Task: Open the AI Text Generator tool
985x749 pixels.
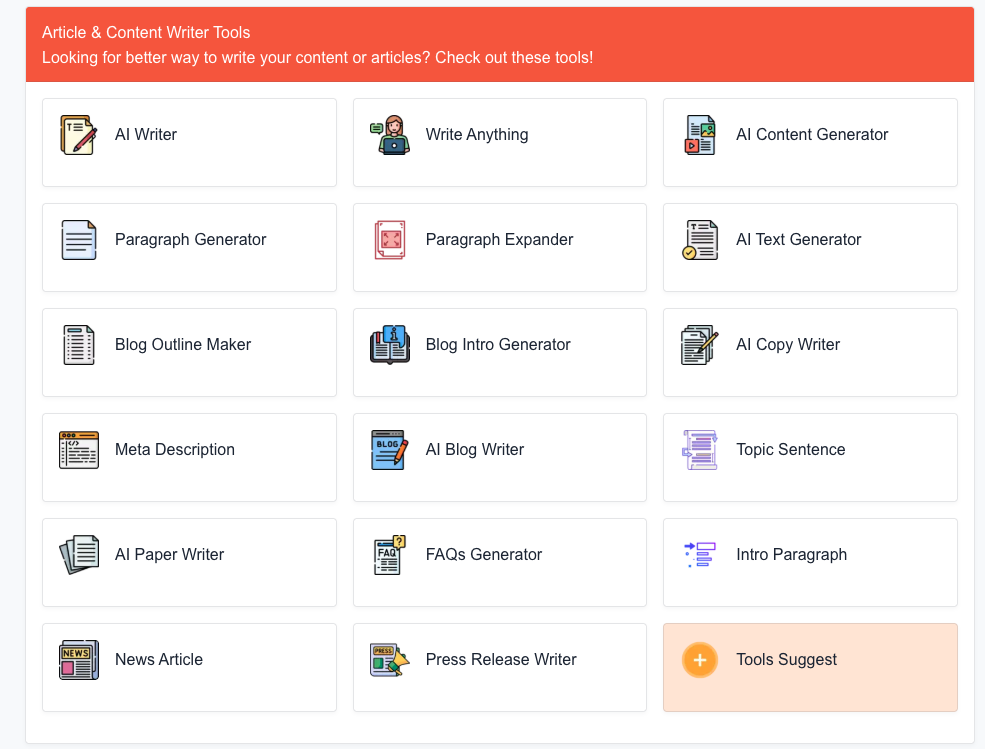Action: pos(798,240)
